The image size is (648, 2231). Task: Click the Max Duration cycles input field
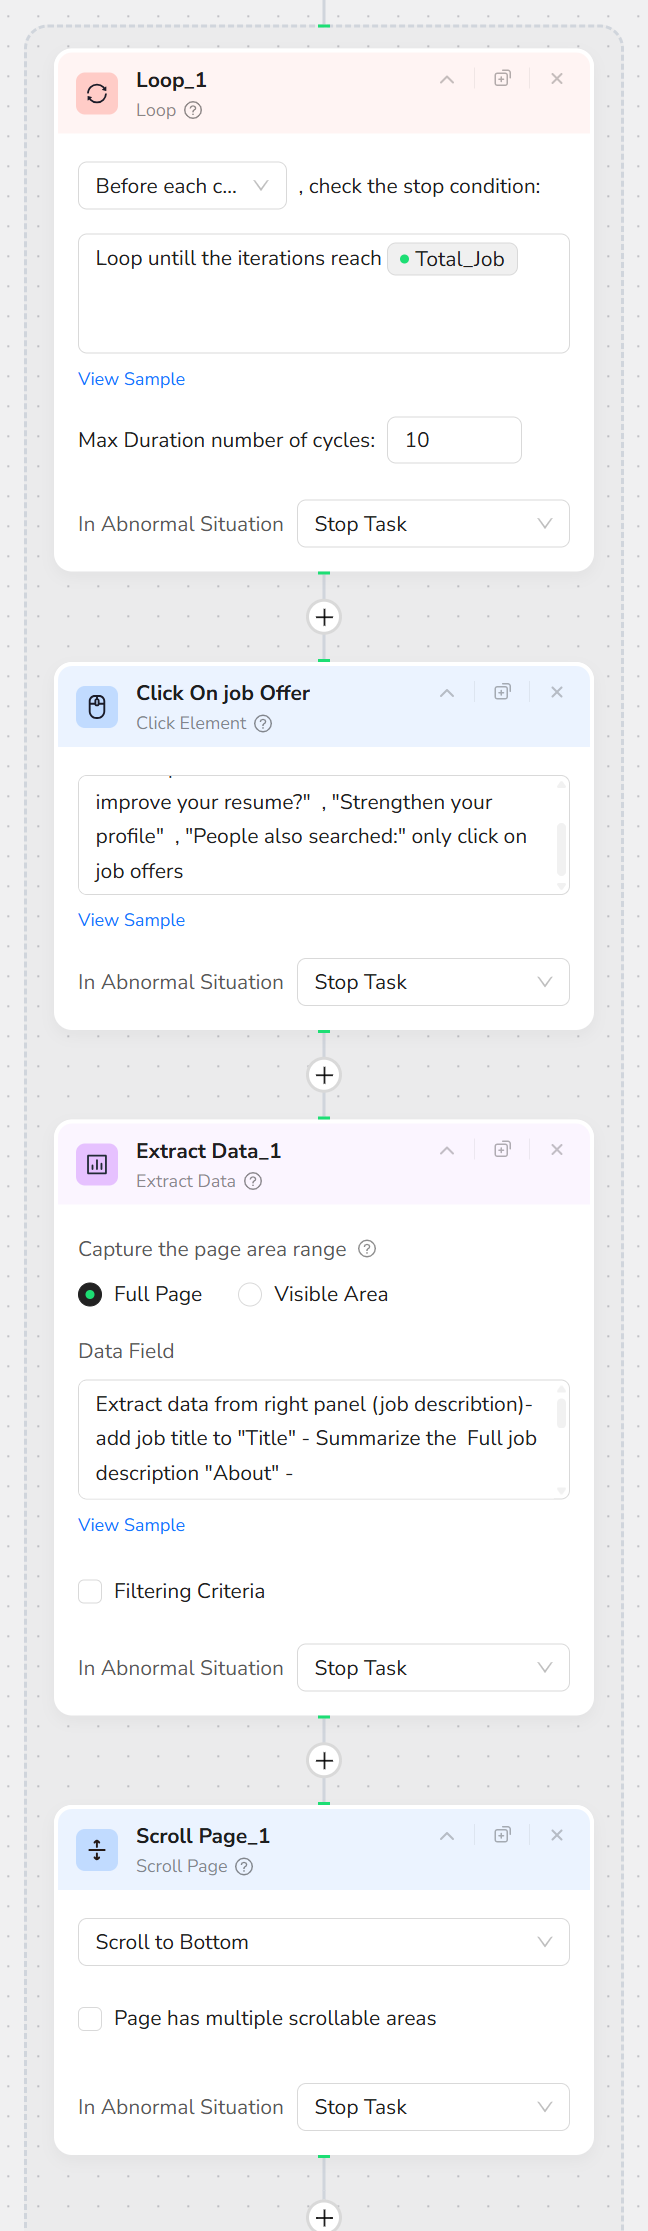click(x=454, y=440)
